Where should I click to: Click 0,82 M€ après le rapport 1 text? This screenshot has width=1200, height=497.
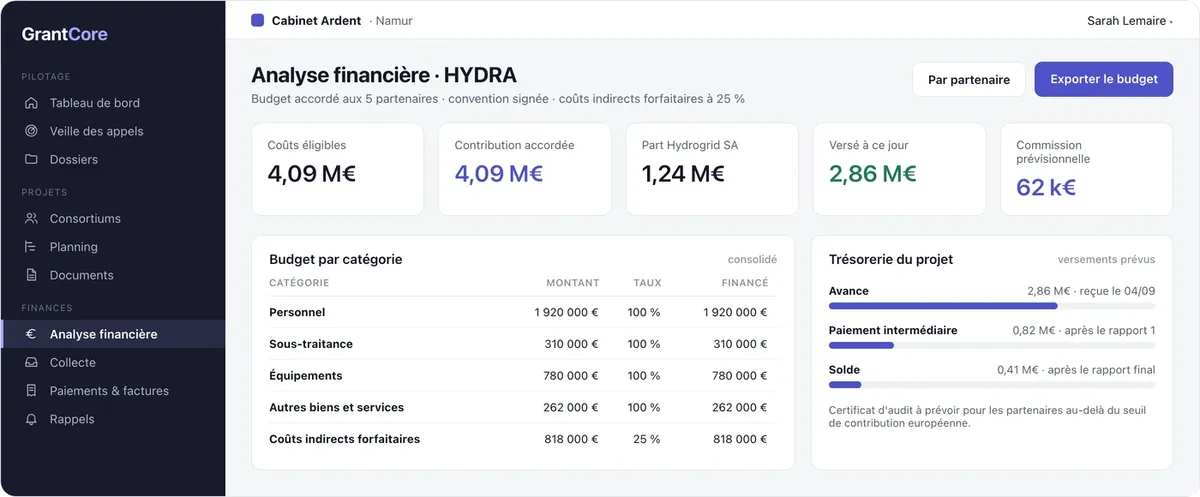pyautogui.click(x=1084, y=330)
